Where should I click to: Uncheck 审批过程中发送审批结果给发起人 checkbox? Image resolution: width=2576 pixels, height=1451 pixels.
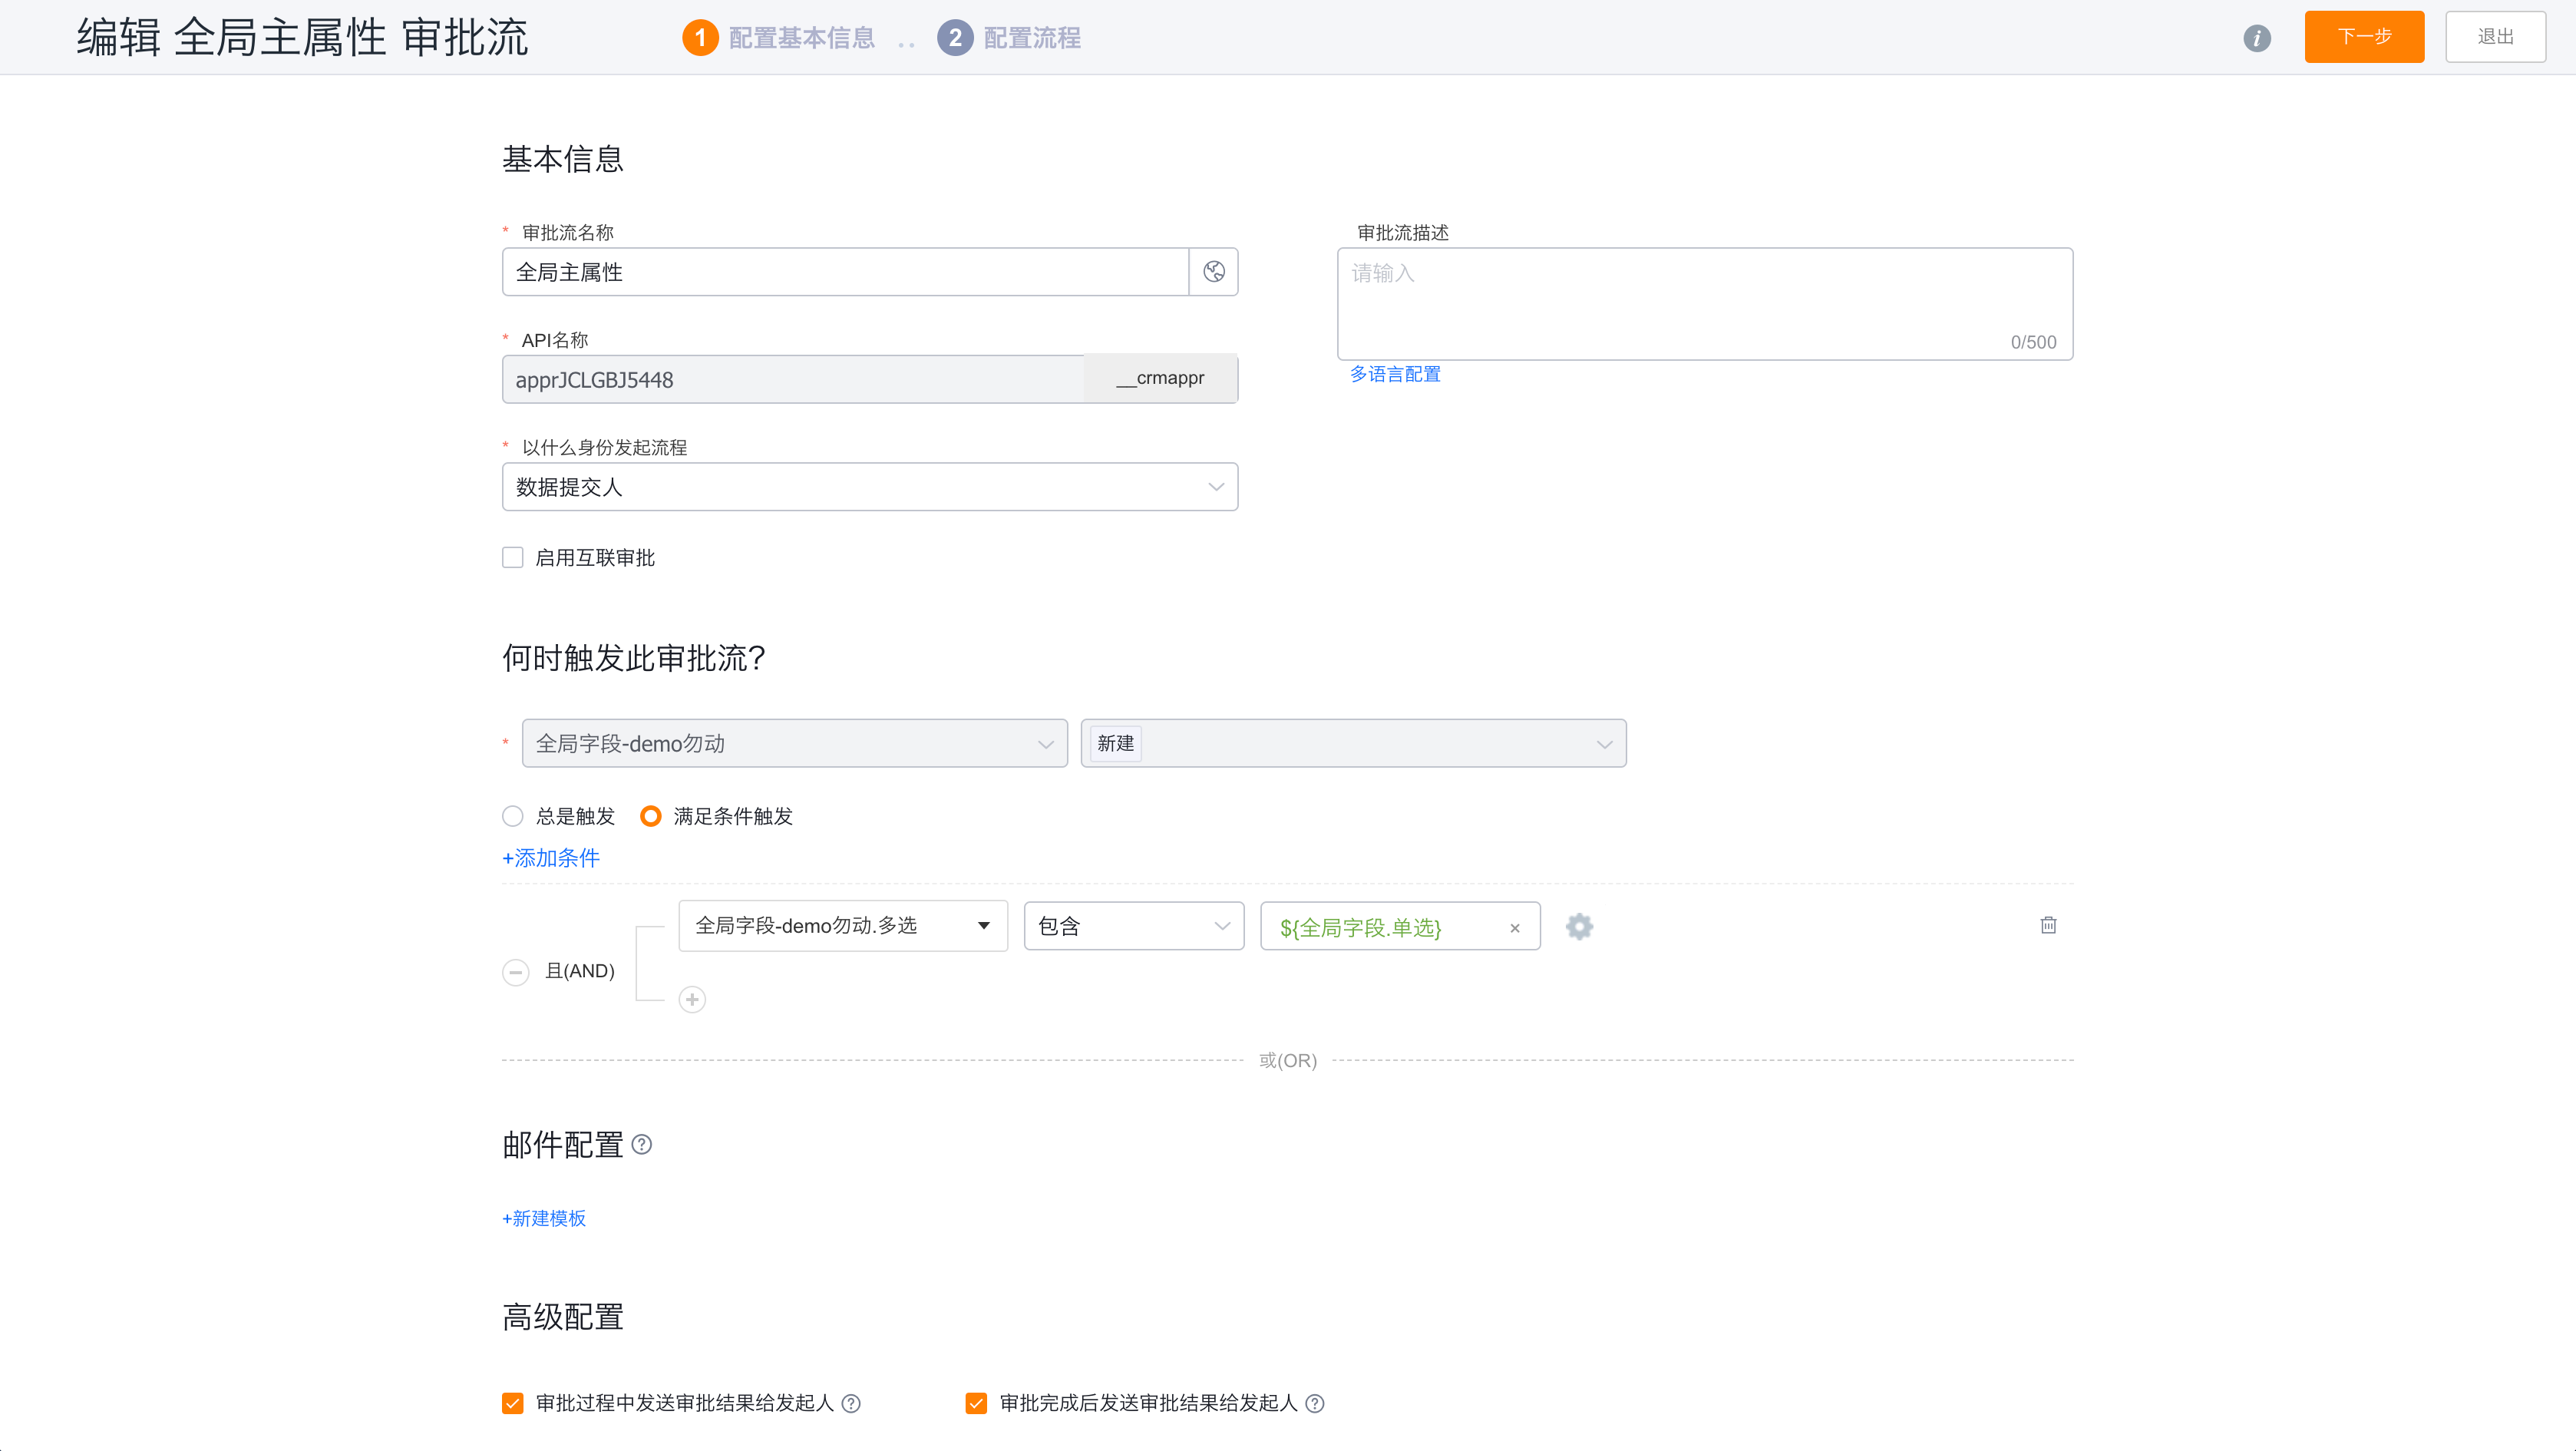coord(513,1403)
